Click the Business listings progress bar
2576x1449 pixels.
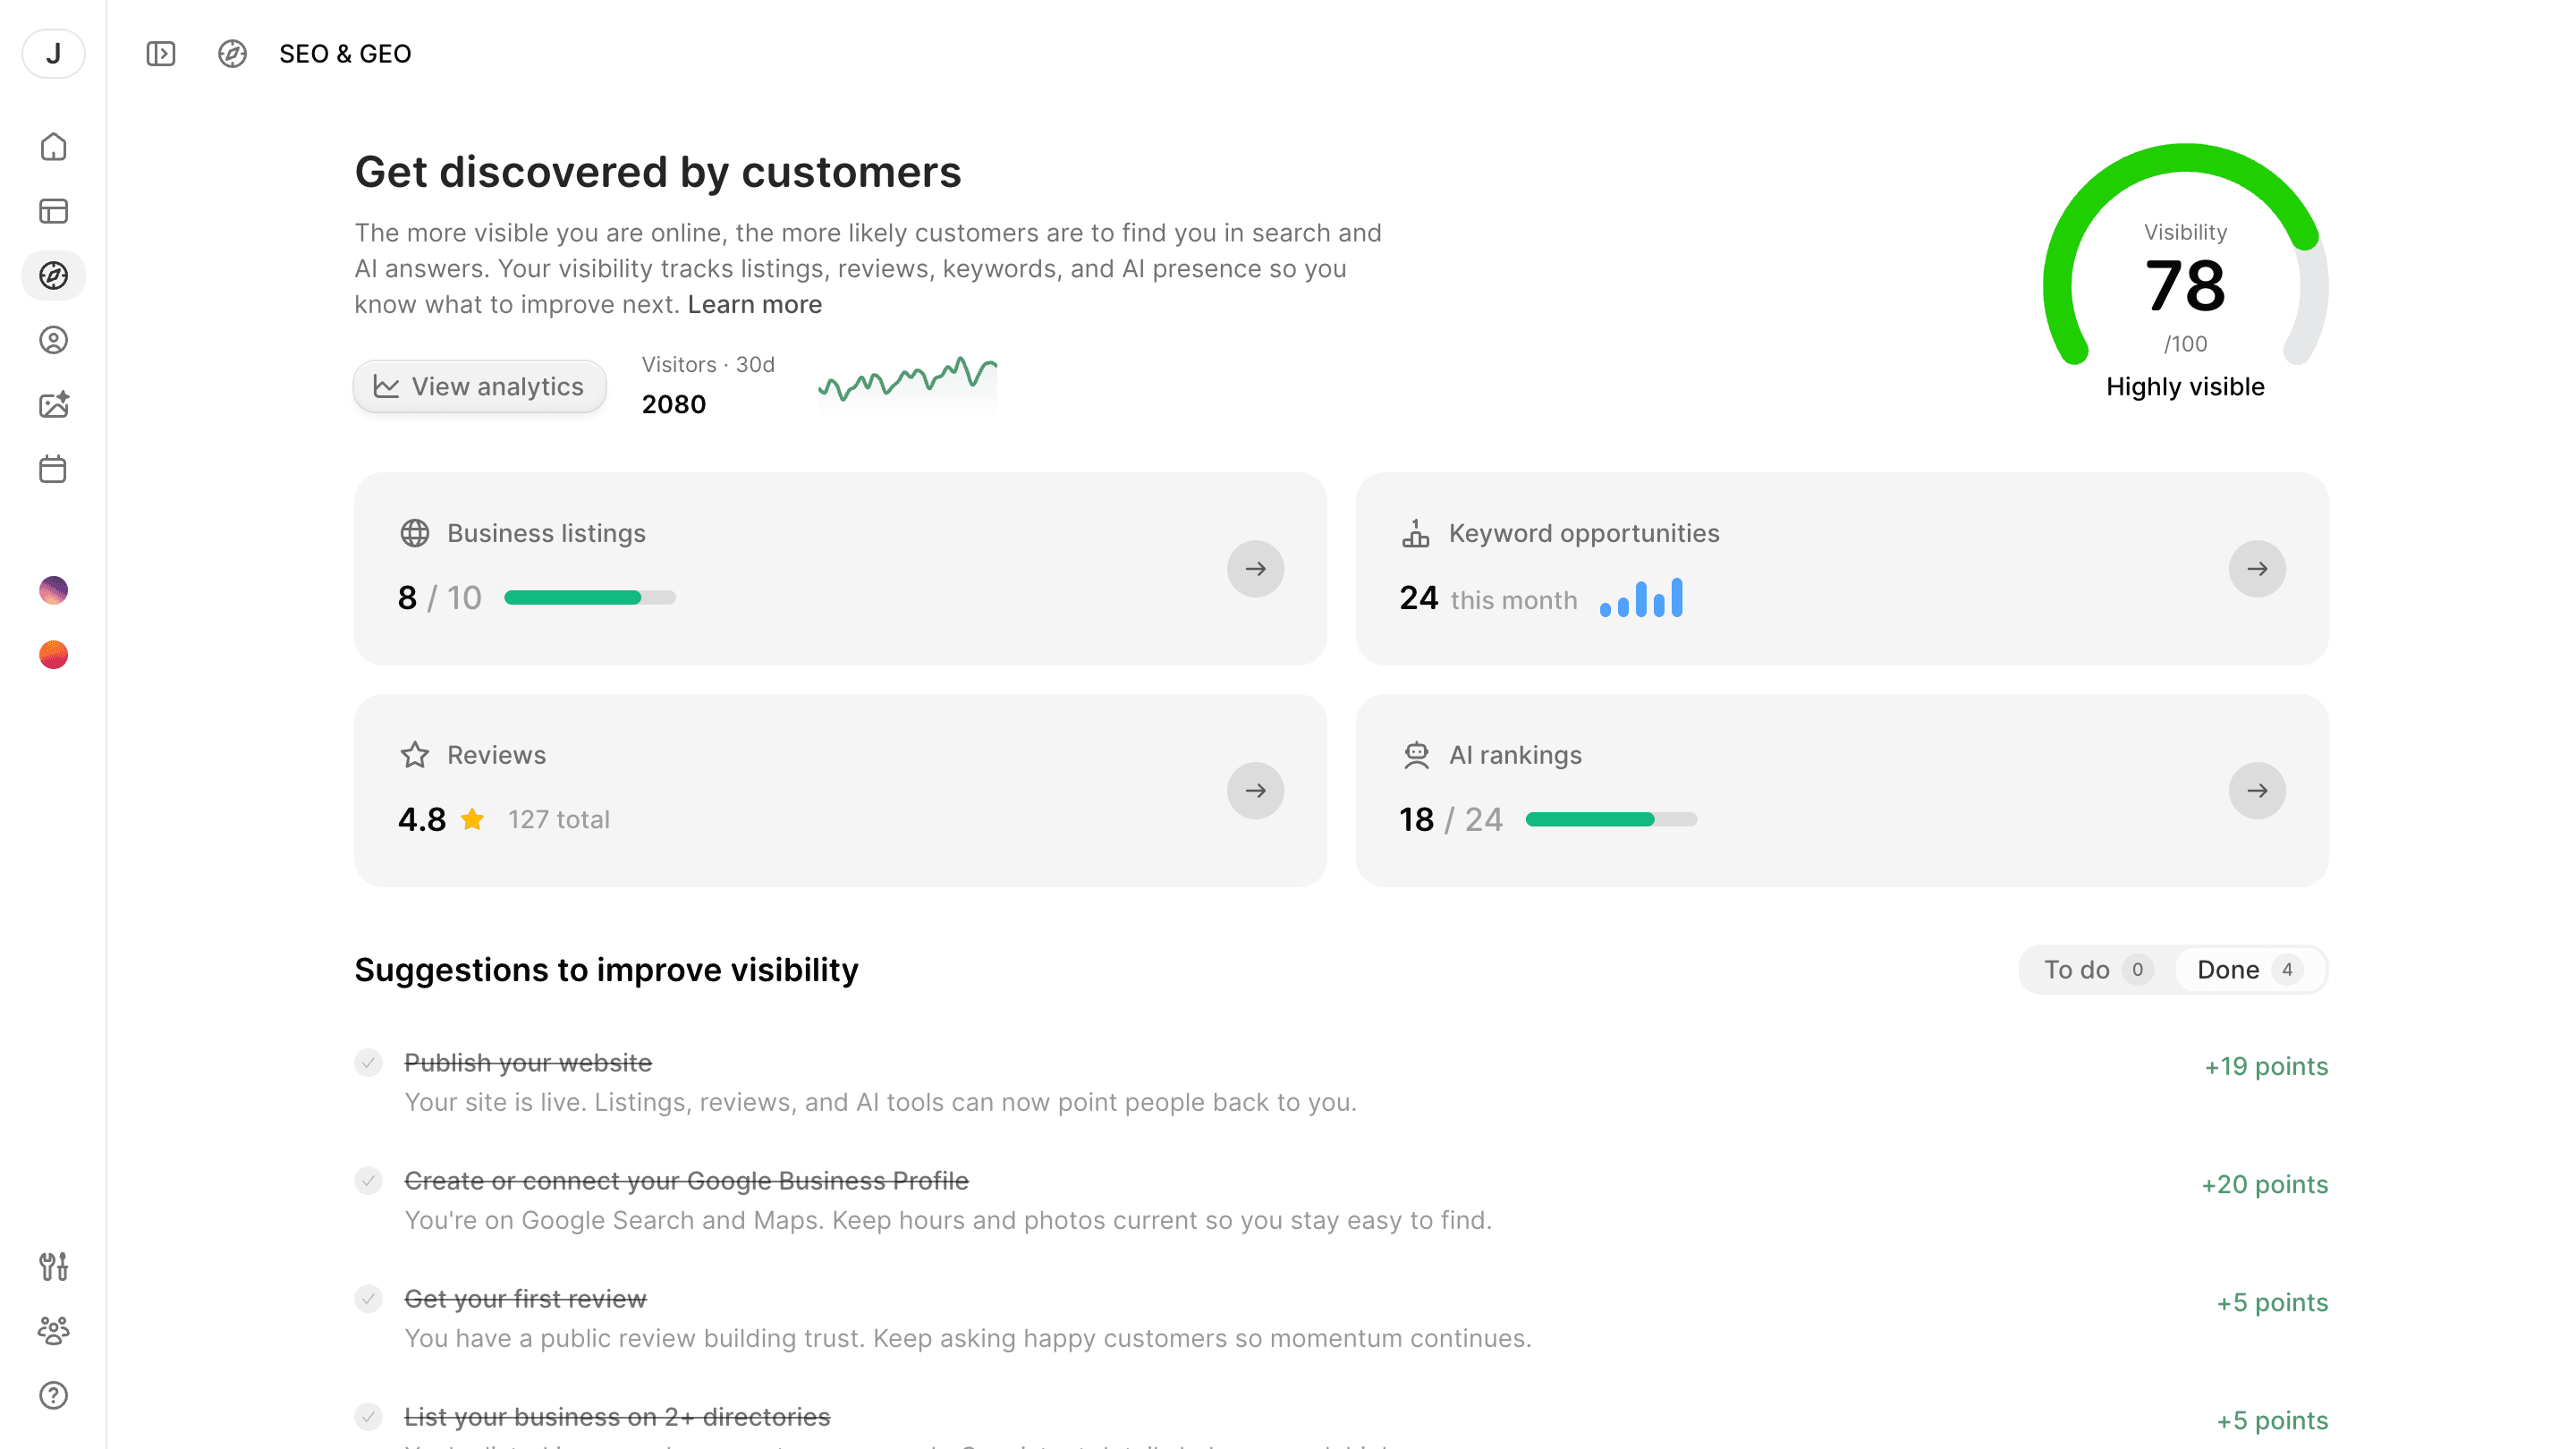coord(590,598)
